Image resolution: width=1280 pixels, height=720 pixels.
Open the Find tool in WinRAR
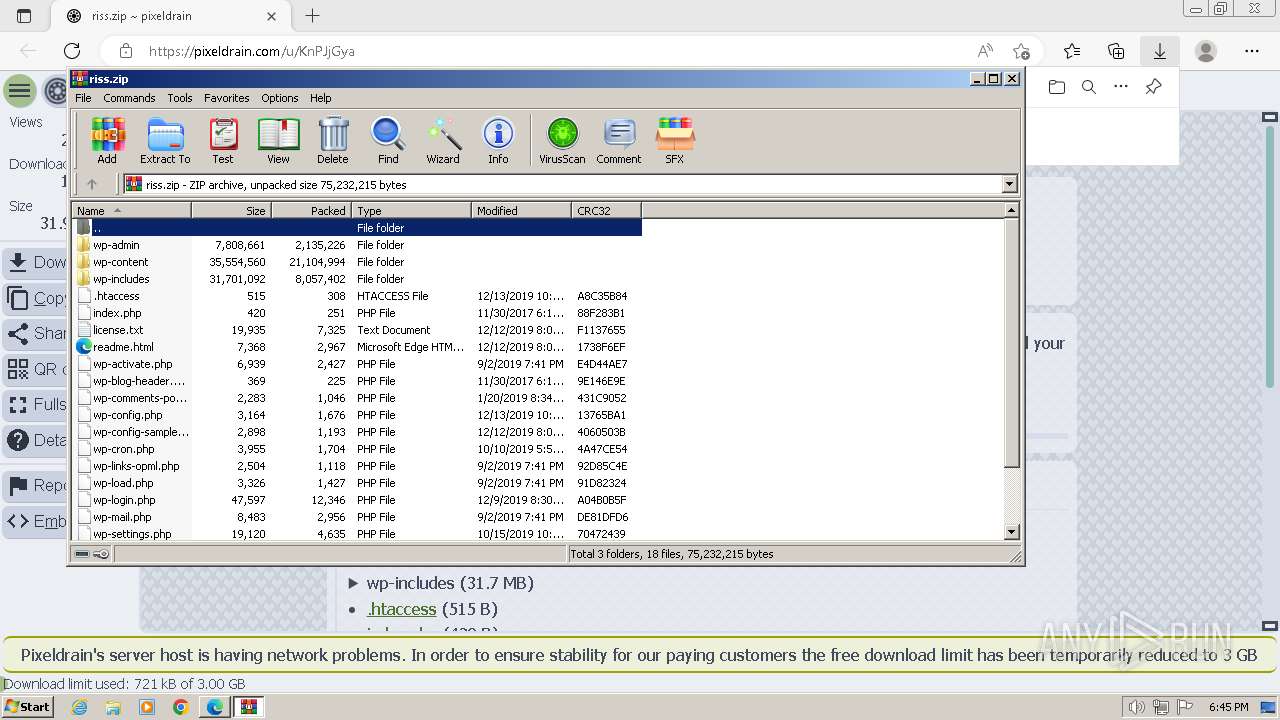[388, 140]
